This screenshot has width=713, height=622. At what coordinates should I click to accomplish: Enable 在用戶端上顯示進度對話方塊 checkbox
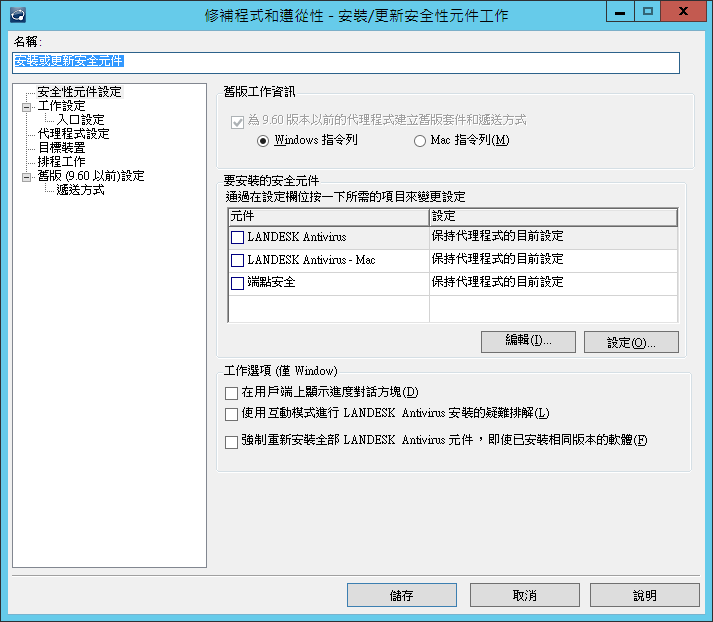tap(231, 393)
